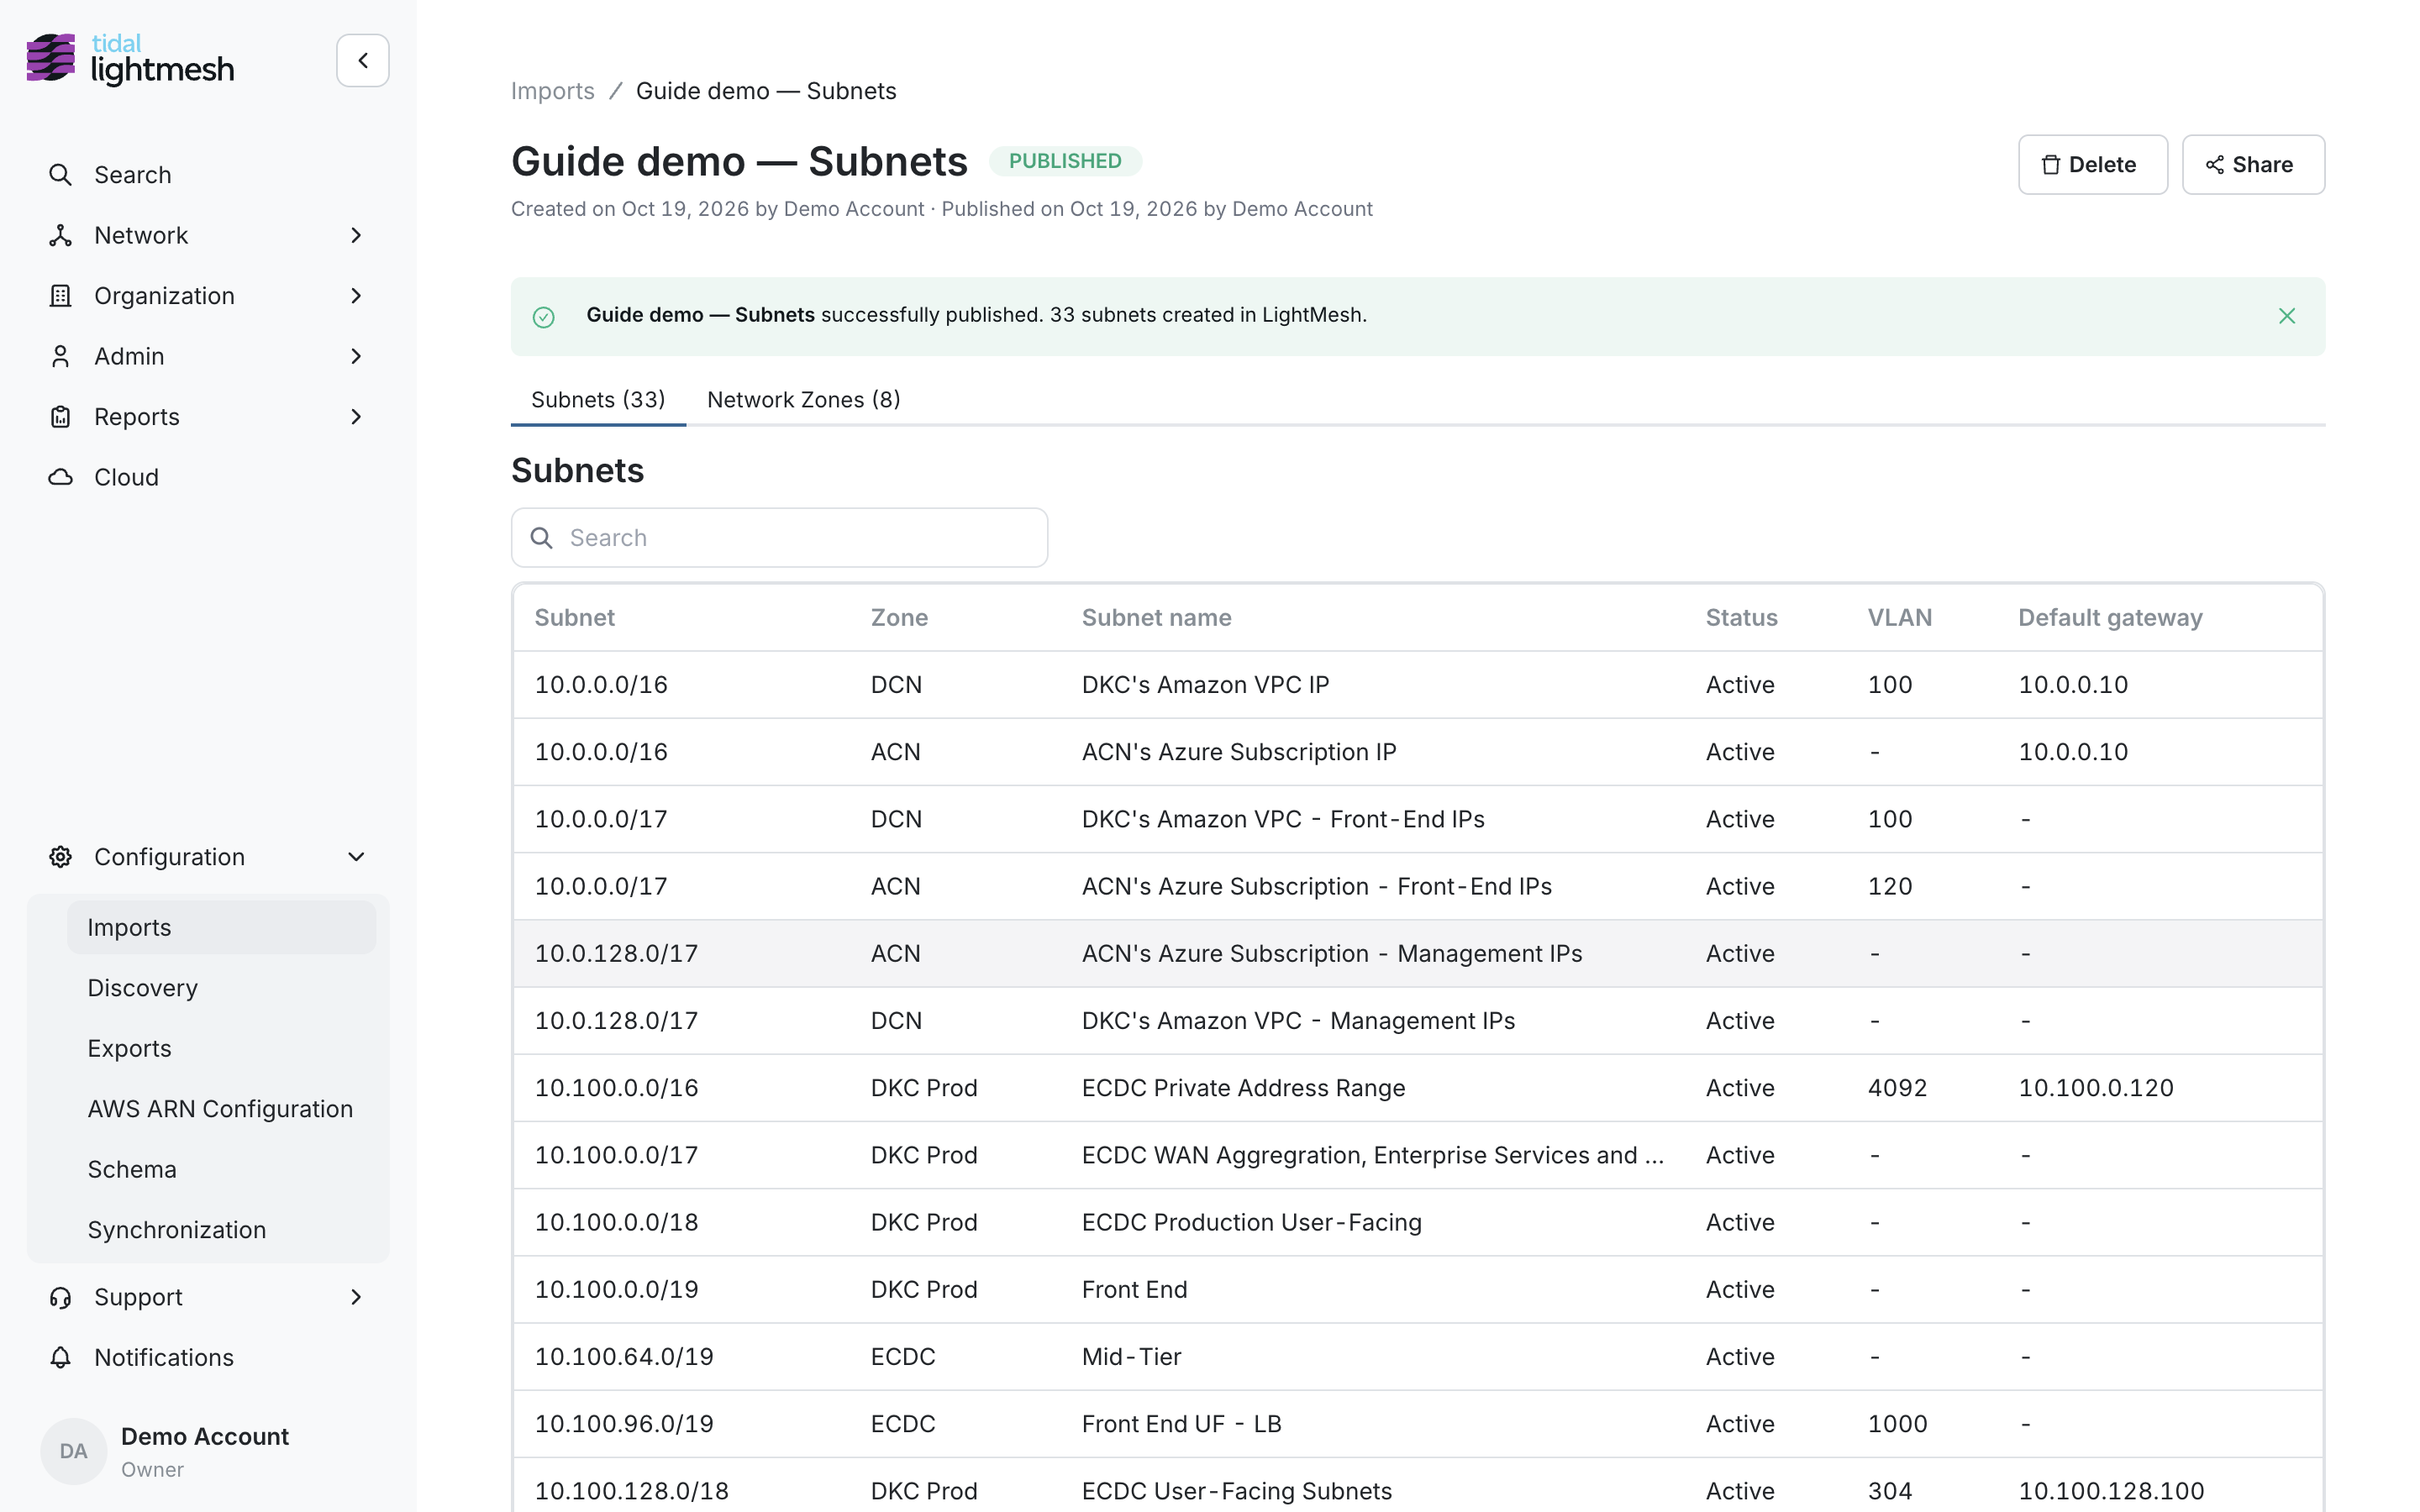This screenshot has width=2420, height=1512.
Task: Click the row 'ECDC Private Address Range'
Action: (1418, 1088)
